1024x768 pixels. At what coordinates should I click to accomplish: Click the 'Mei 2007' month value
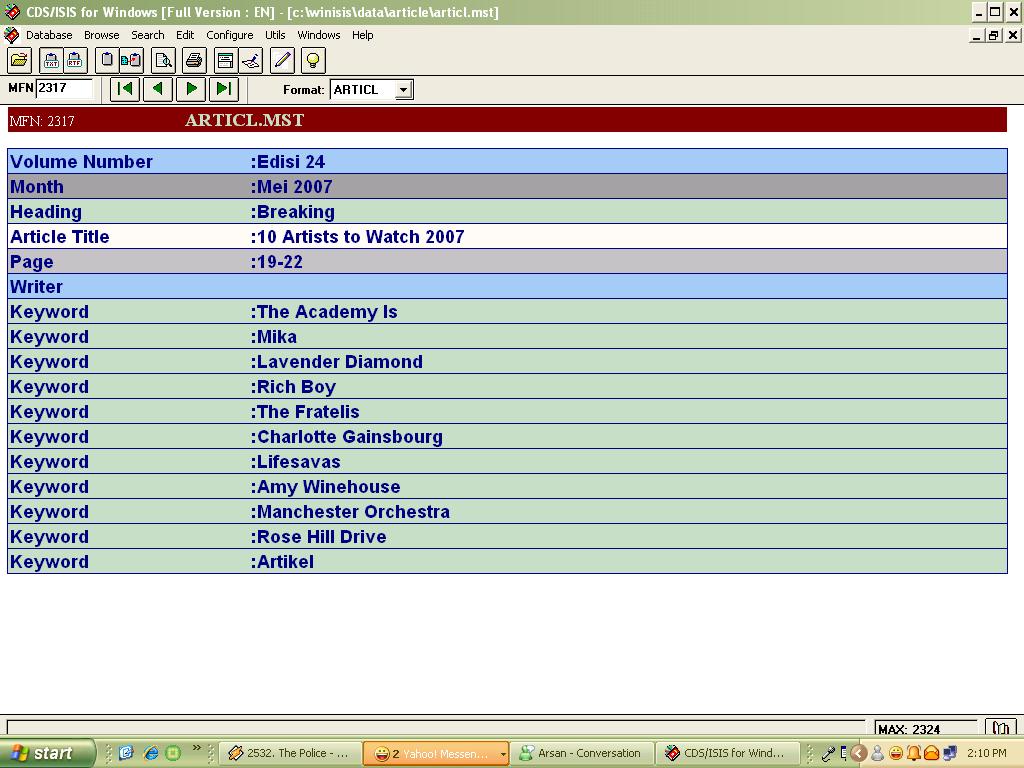295,187
